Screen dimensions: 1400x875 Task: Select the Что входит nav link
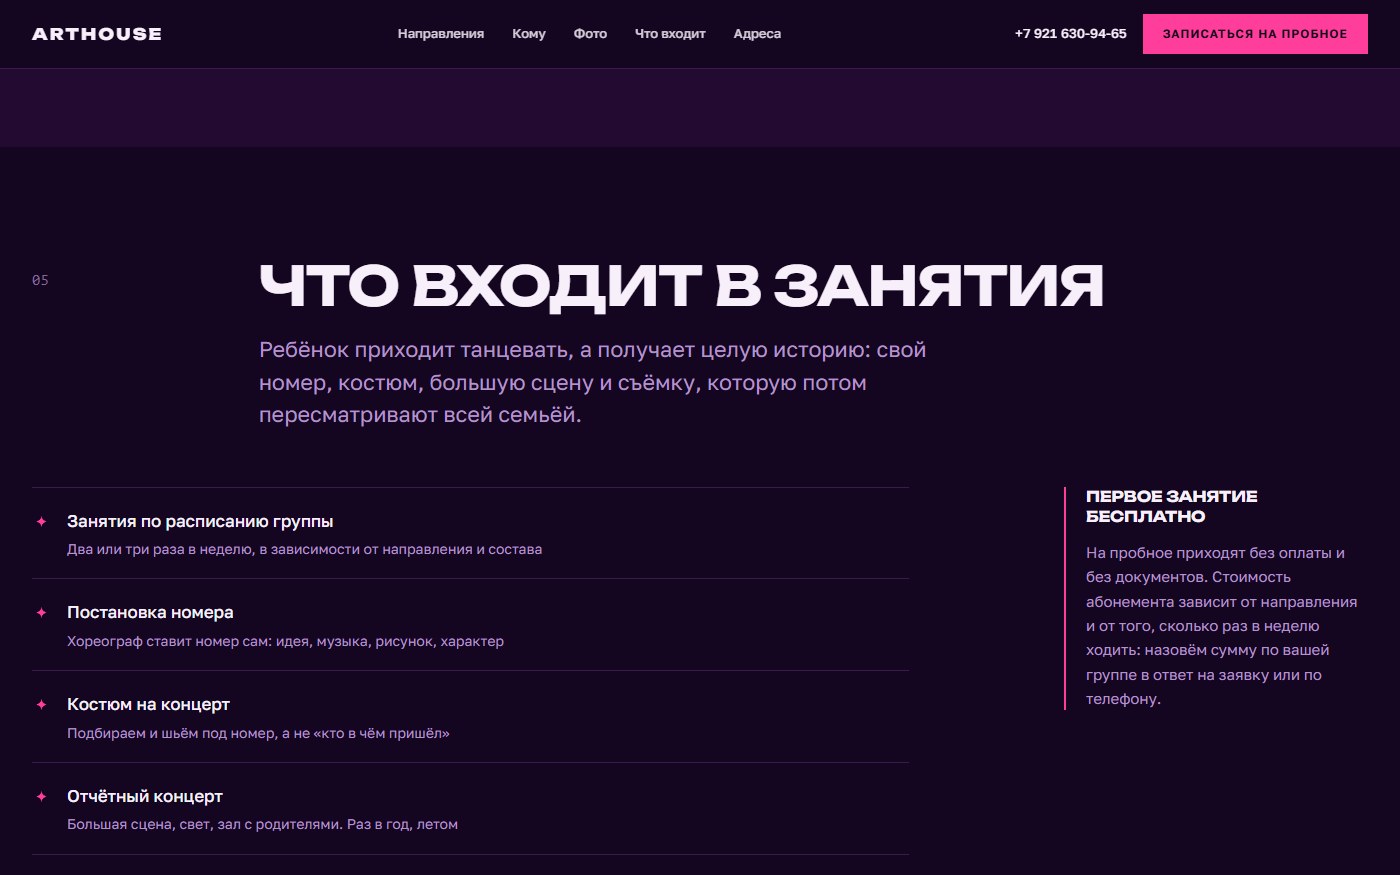(670, 34)
